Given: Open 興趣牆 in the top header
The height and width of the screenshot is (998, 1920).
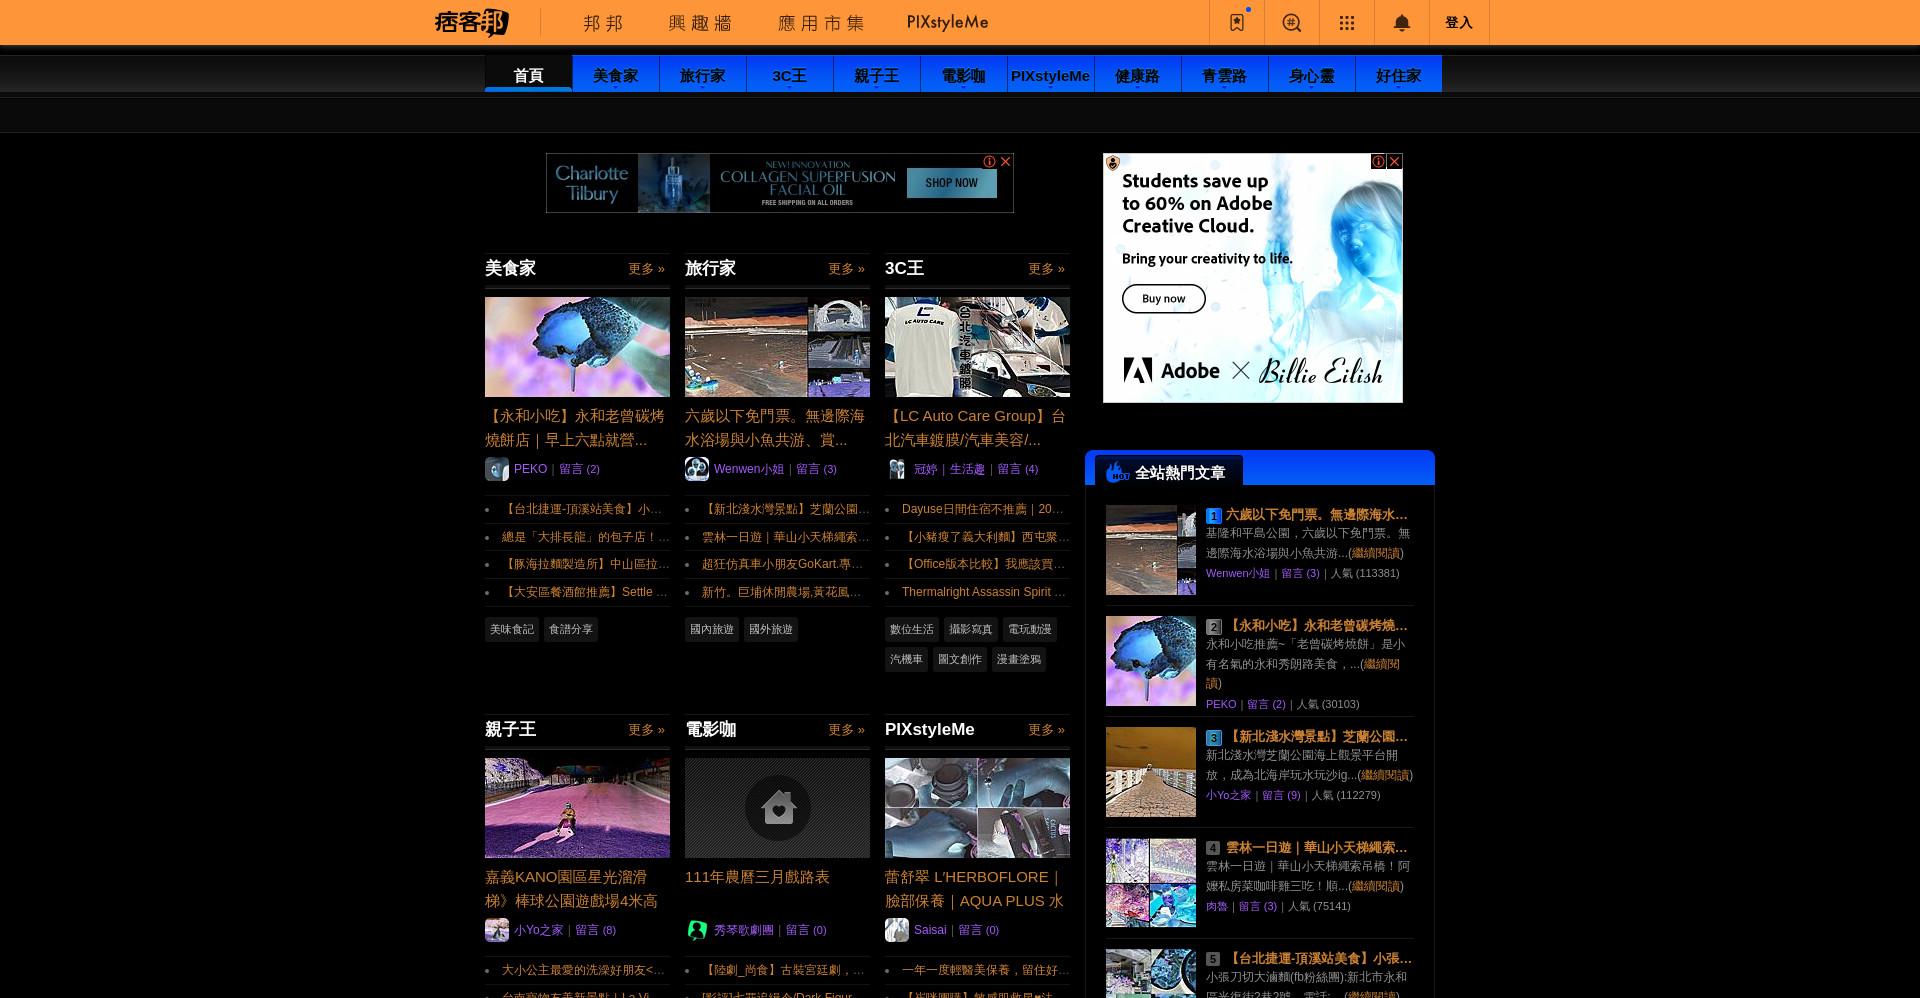Looking at the screenshot, I should pos(700,22).
